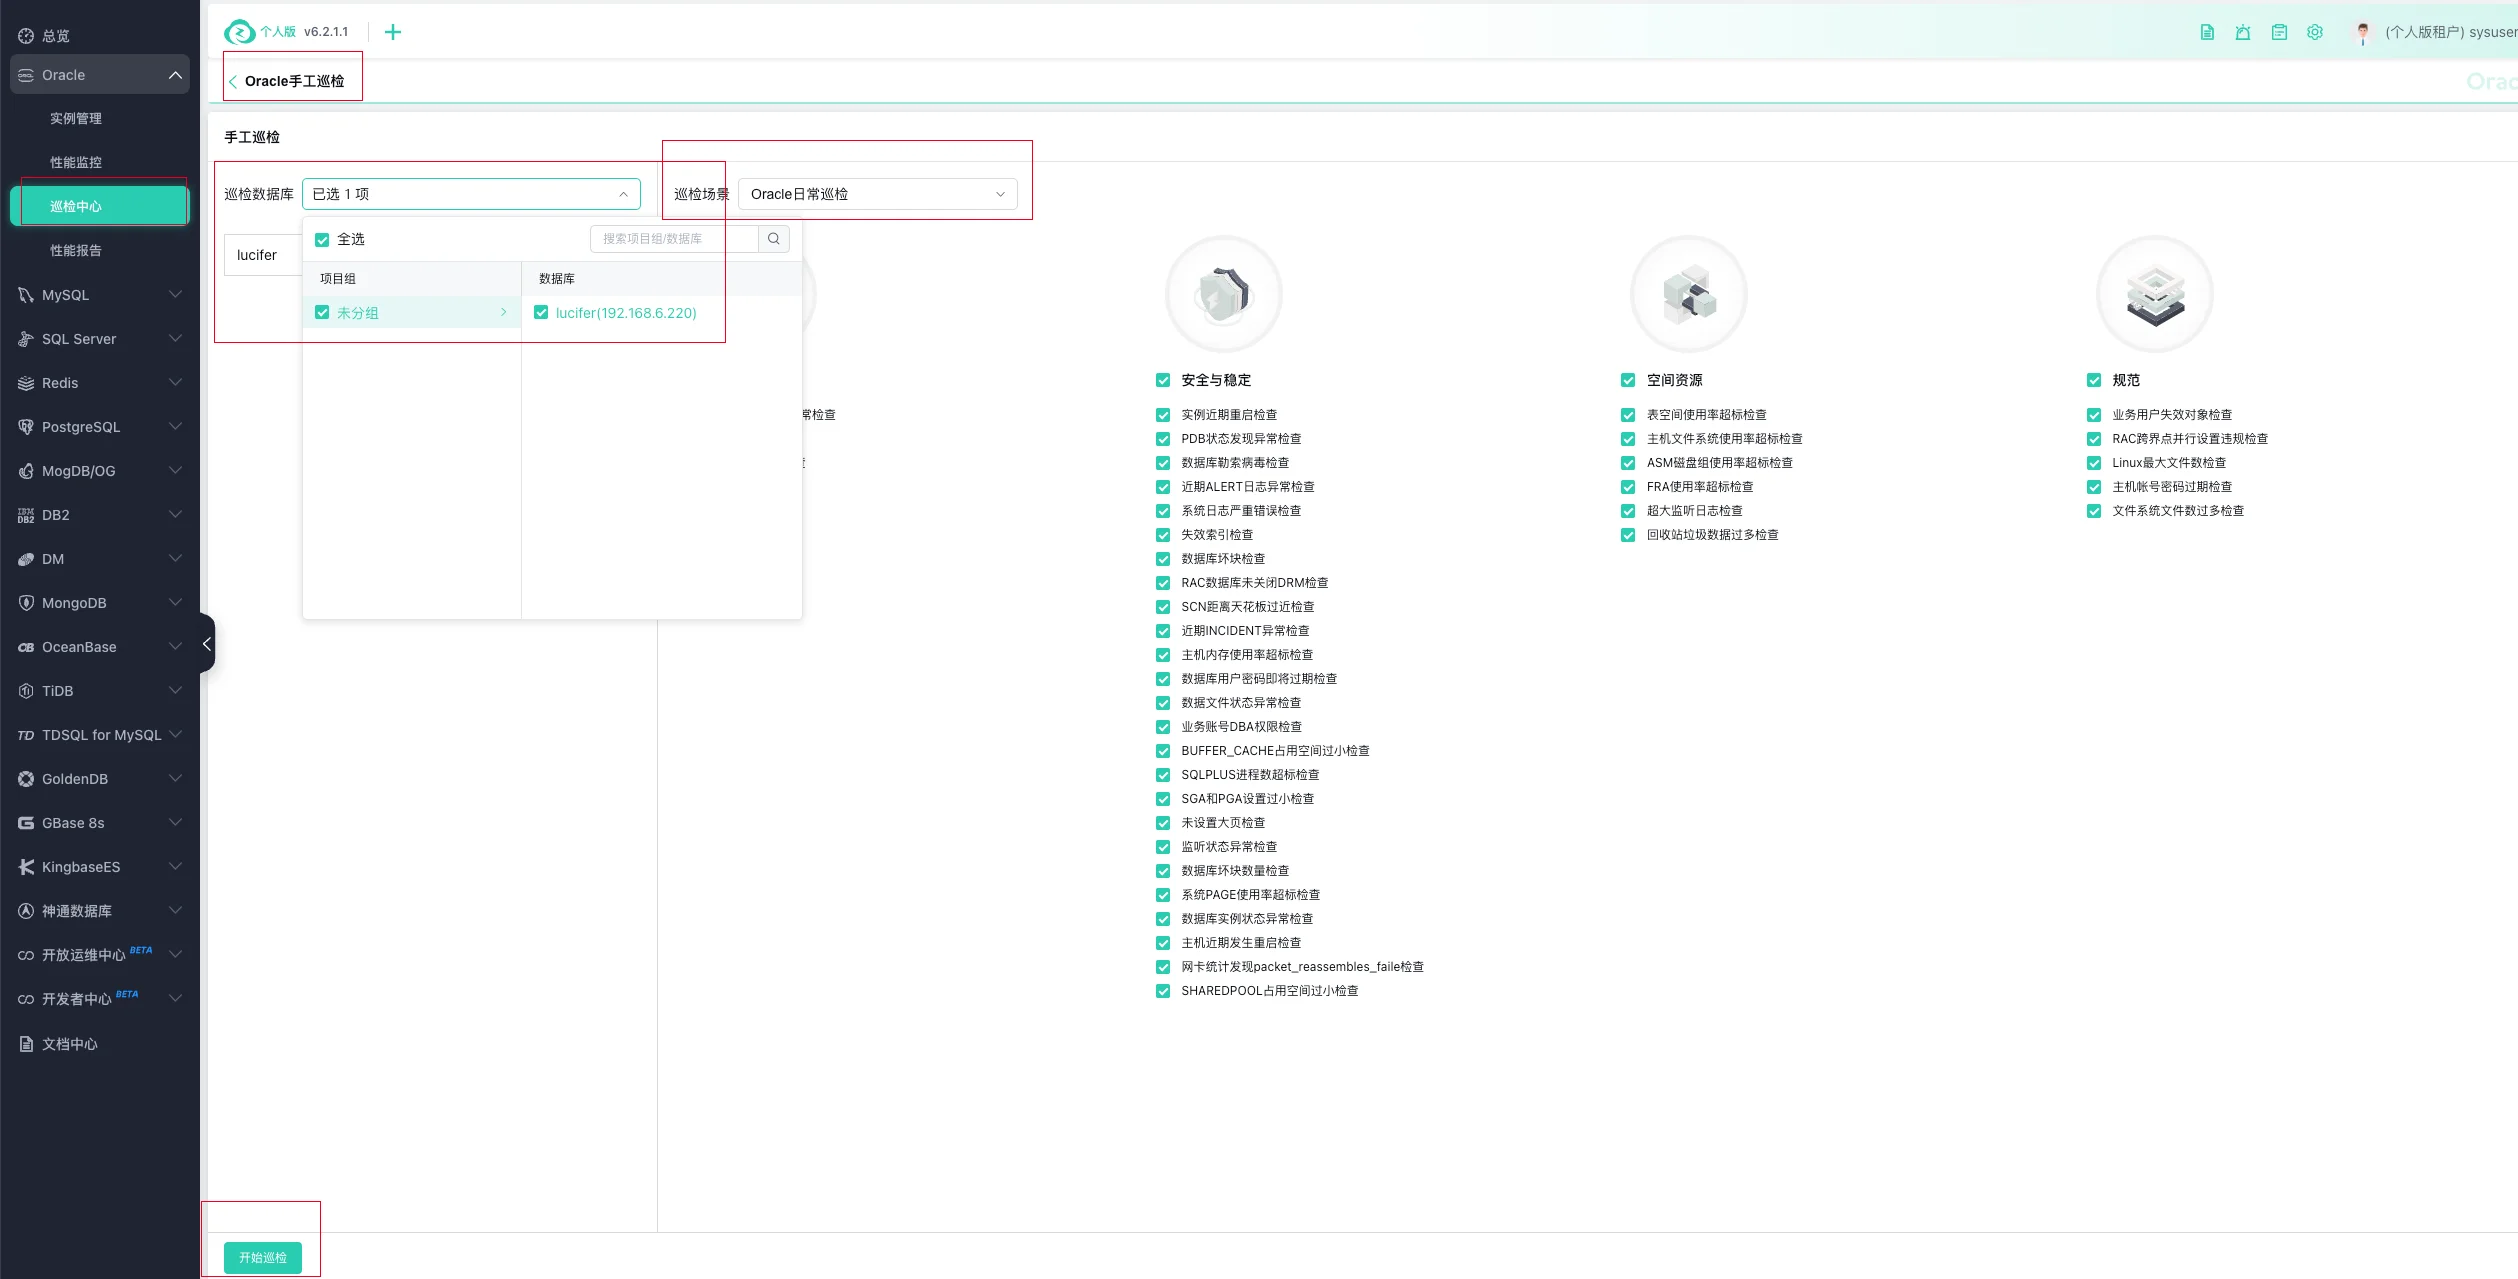Click the search magnifier in database dropdown
Viewport: 2518px width, 1279px height.
[774, 239]
